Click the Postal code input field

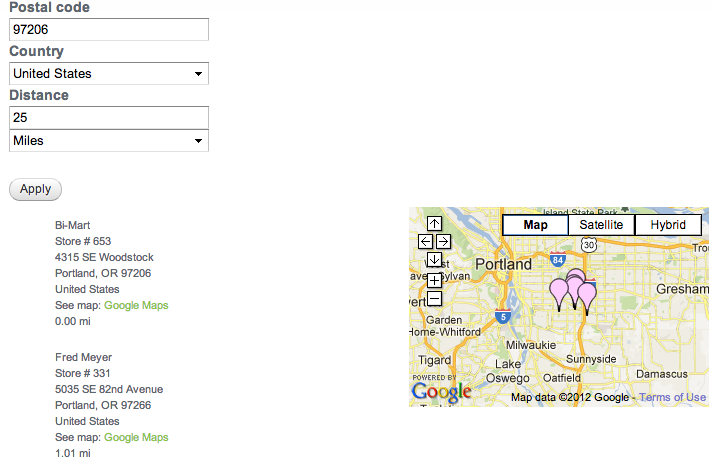(x=108, y=30)
